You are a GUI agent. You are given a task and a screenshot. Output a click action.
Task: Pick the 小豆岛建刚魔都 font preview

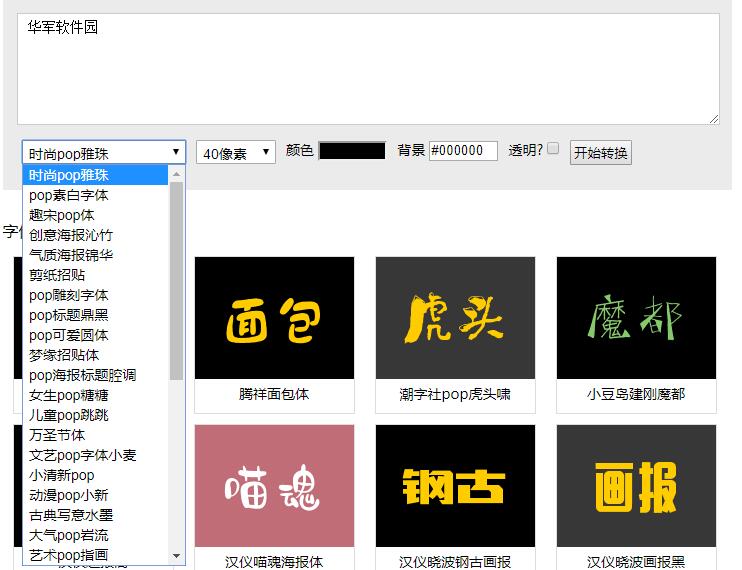point(636,318)
